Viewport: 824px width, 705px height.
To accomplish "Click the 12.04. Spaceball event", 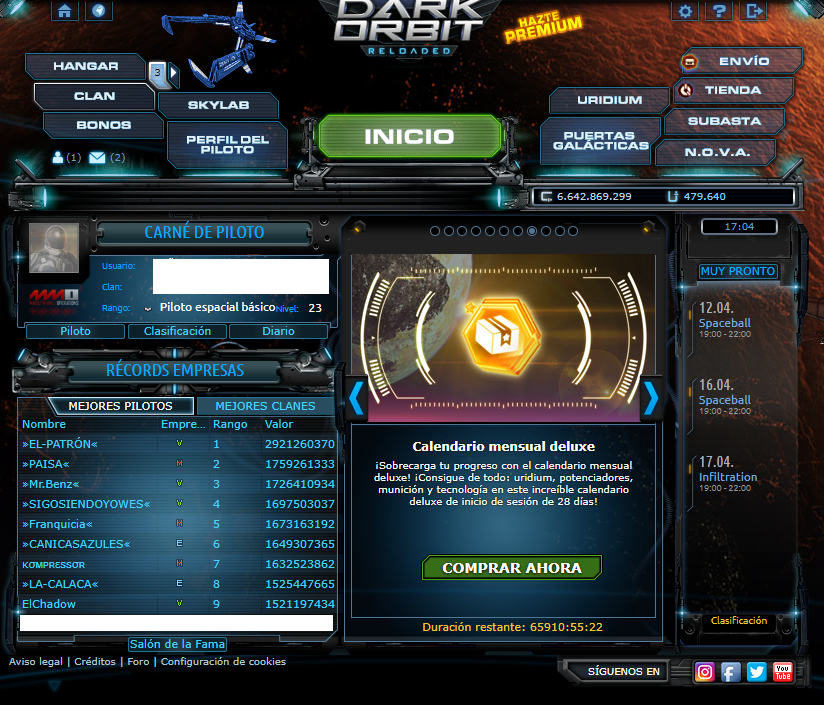I will pos(725,319).
